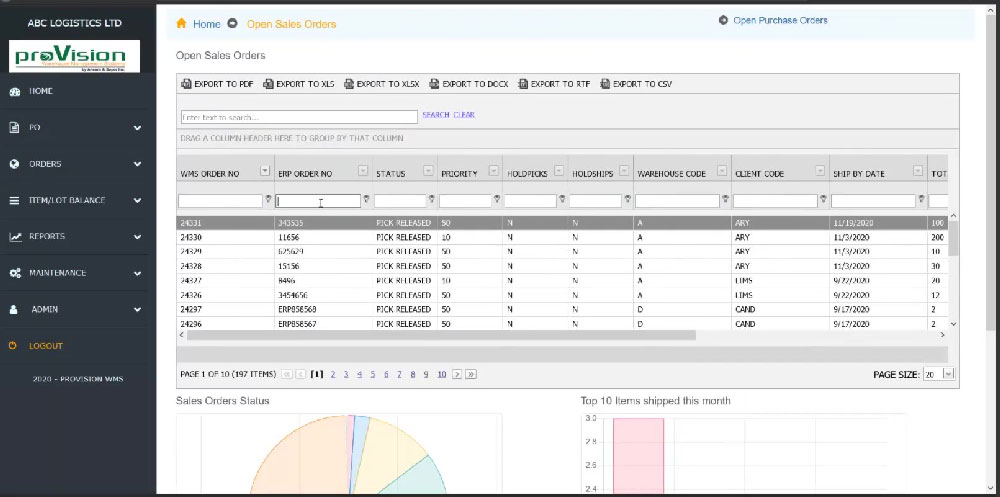Click the Export to XLS icon

[x=268, y=84]
